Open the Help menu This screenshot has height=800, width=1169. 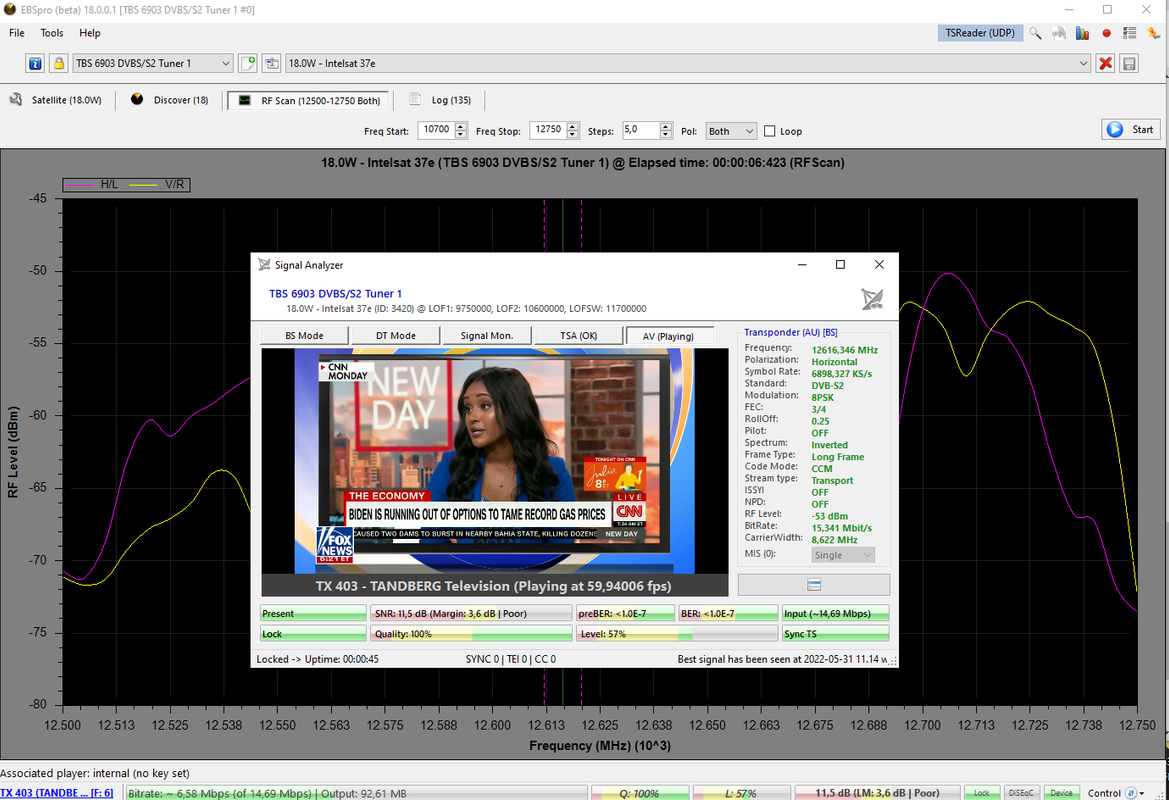[x=89, y=33]
